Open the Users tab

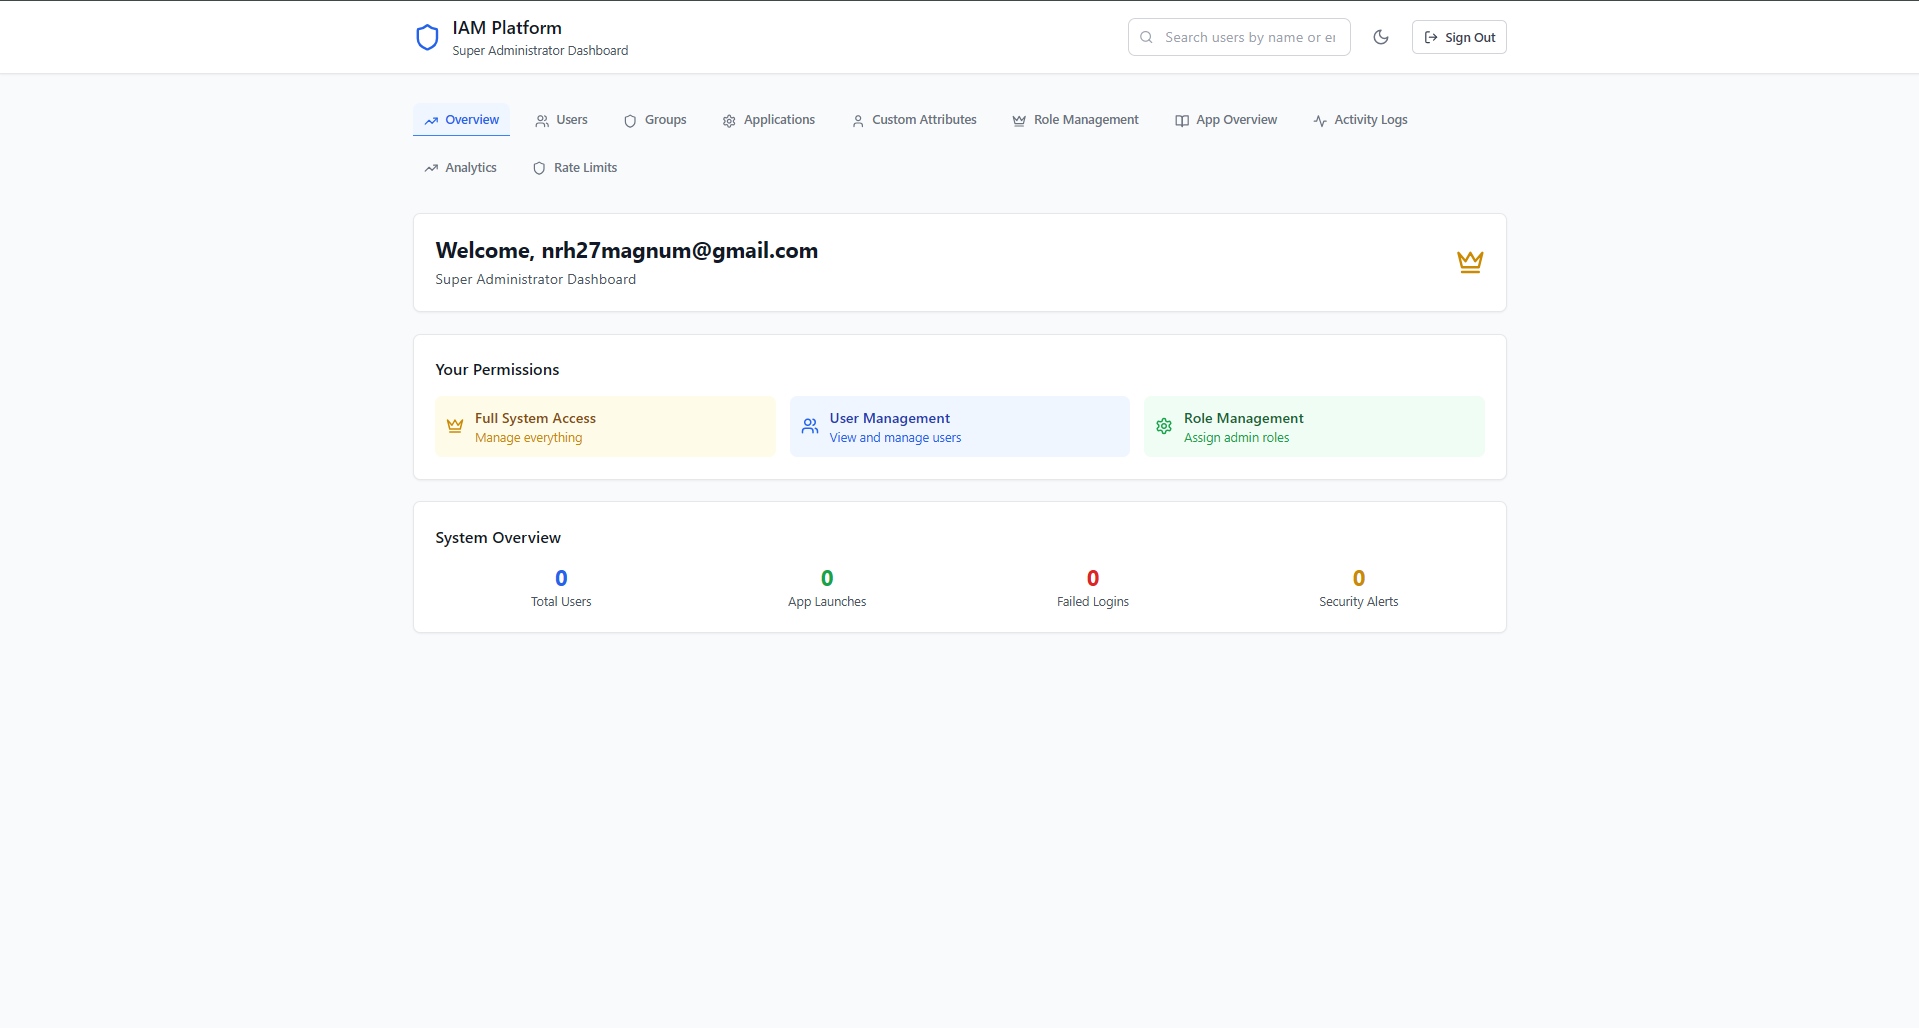pos(561,120)
